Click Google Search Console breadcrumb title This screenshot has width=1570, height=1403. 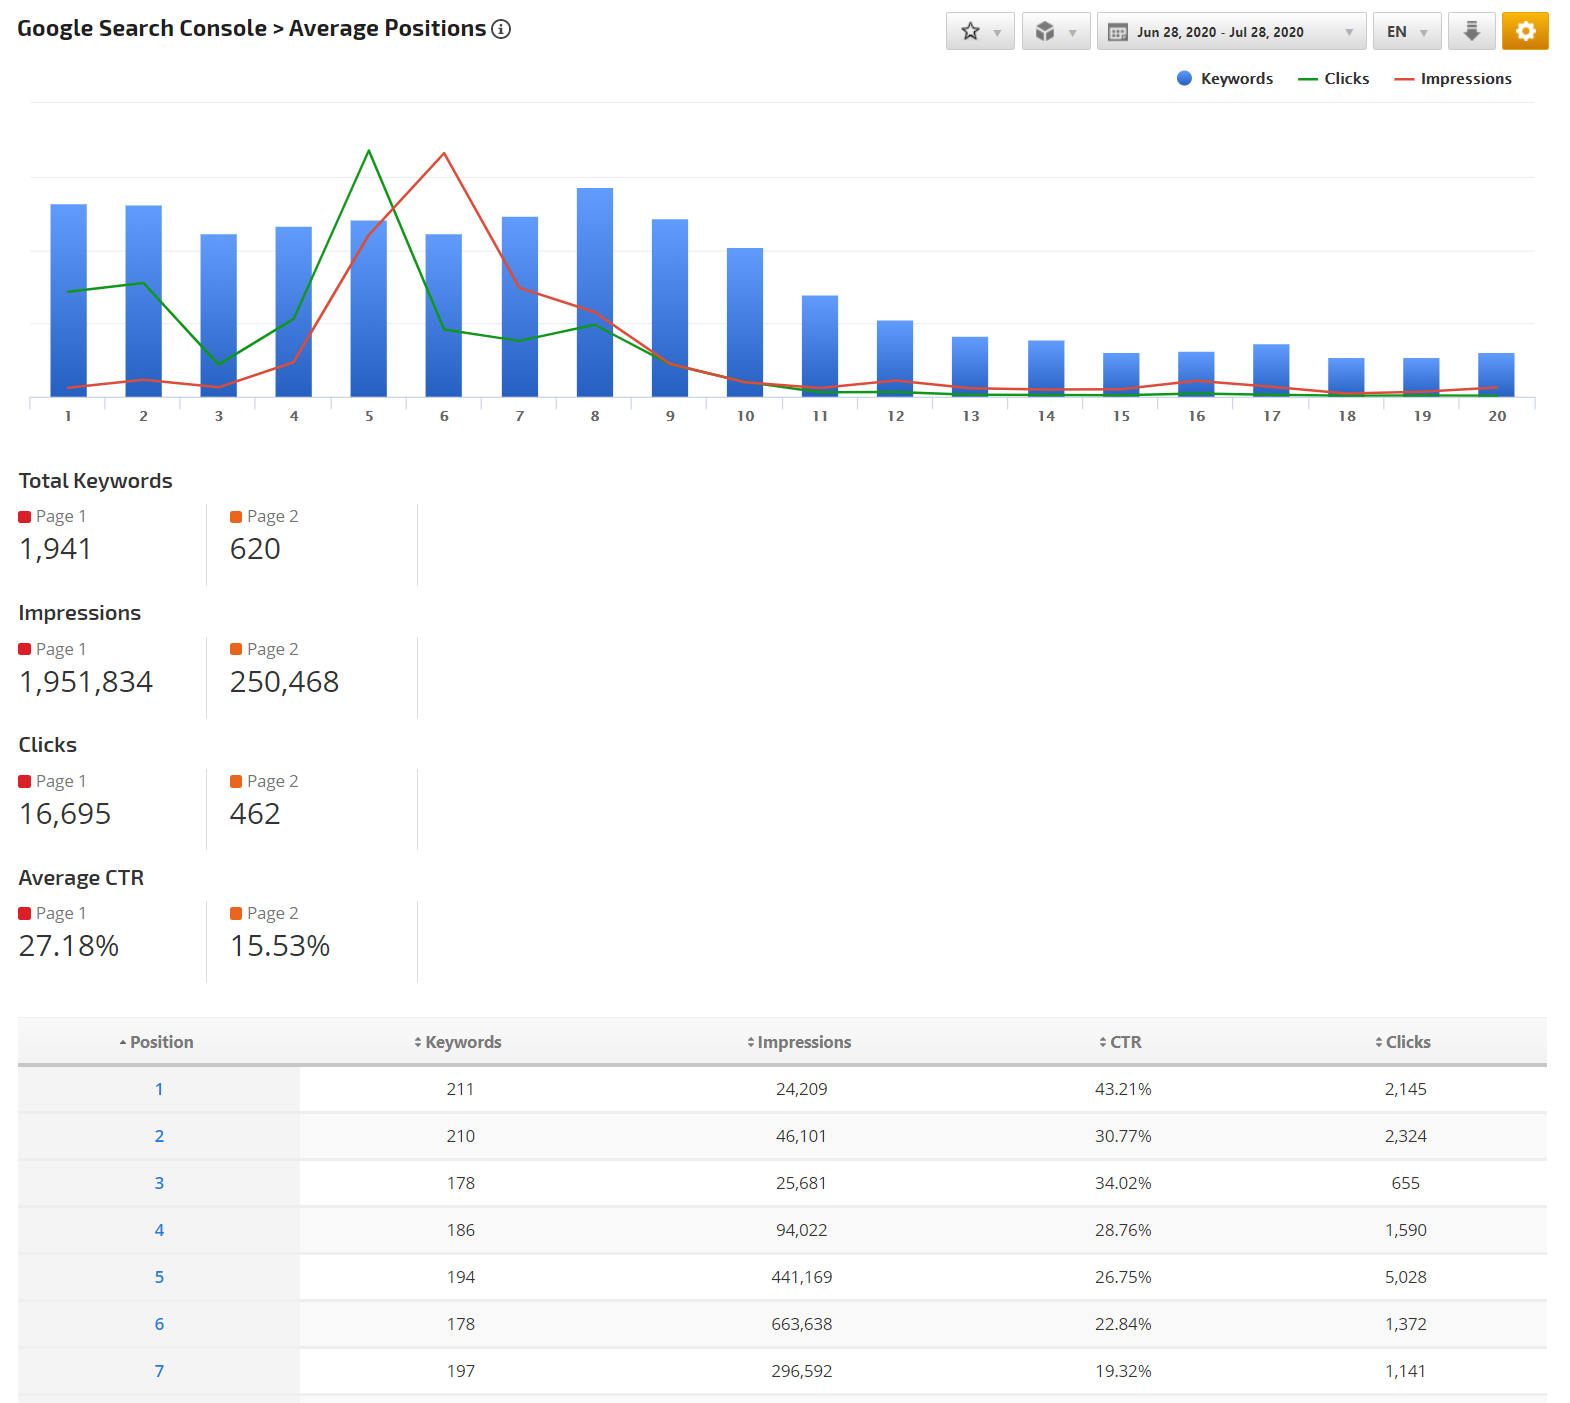click(x=142, y=29)
